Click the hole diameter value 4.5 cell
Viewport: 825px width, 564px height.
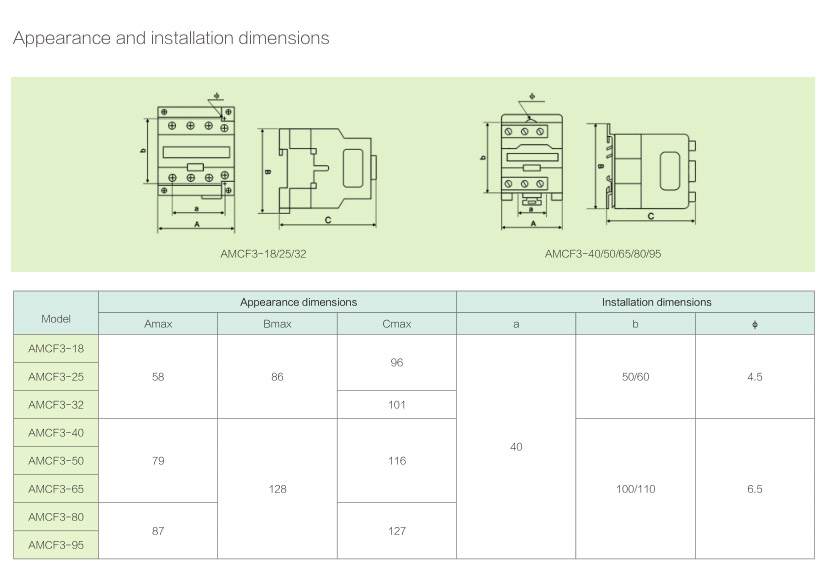click(x=754, y=377)
